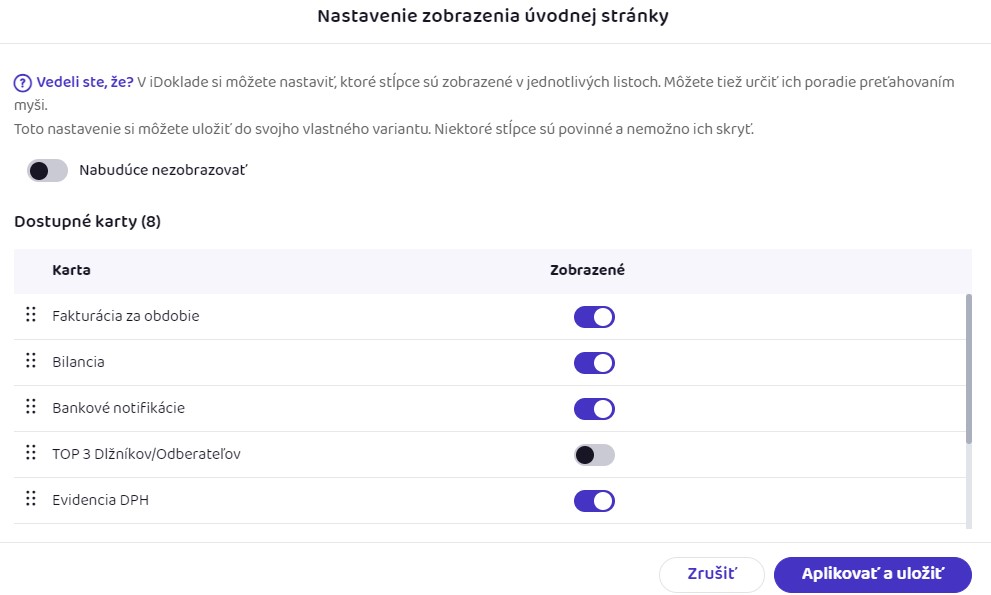Image resolution: width=991 pixels, height=595 pixels.
Task: Click the drag handle beside Bilancia
Action: (30, 362)
